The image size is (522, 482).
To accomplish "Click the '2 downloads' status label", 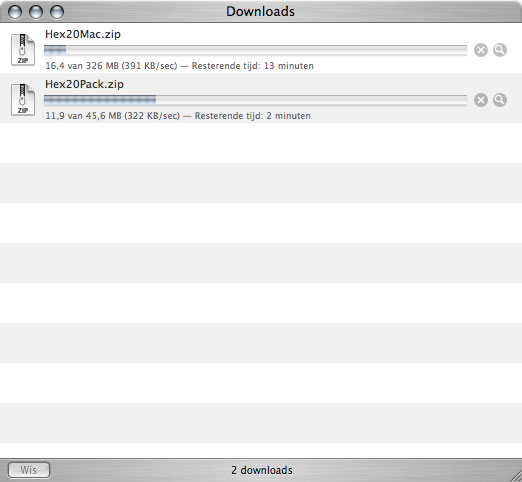I will pos(262,470).
